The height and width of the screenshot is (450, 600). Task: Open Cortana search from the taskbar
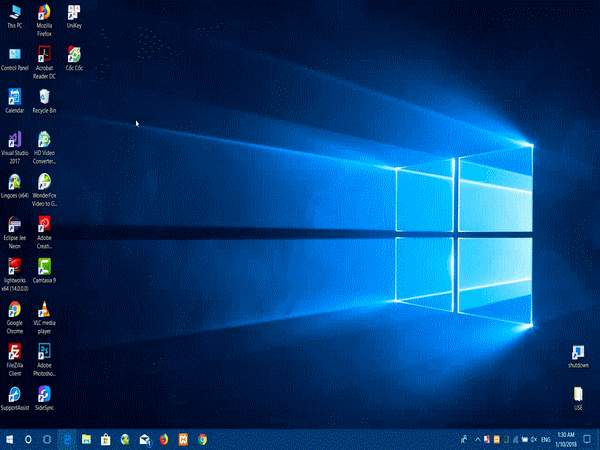click(29, 439)
